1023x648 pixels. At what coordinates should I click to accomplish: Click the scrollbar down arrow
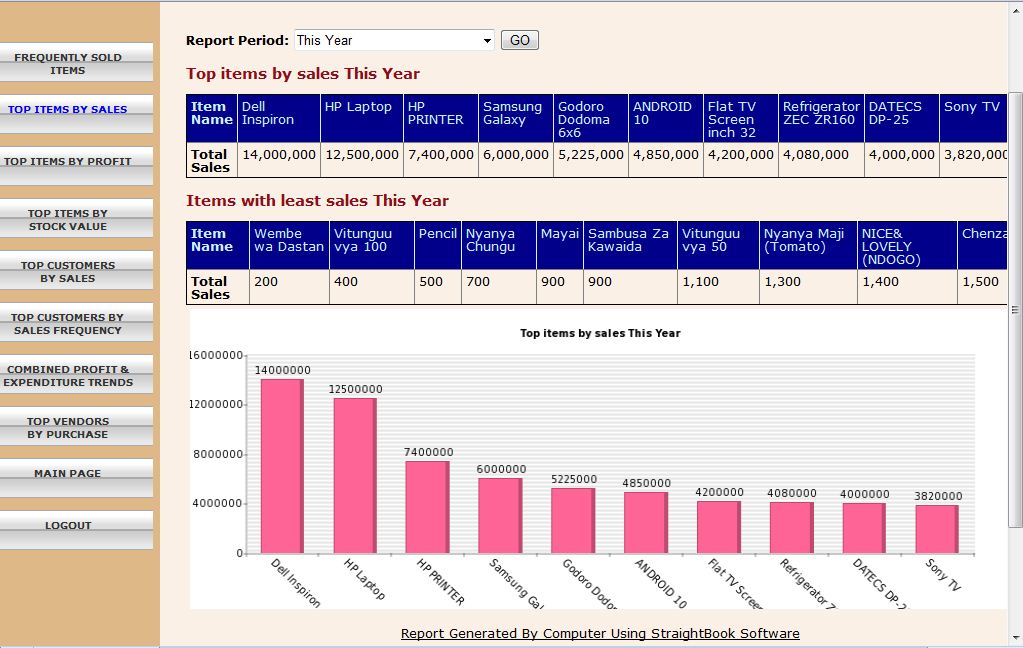coord(1015,638)
